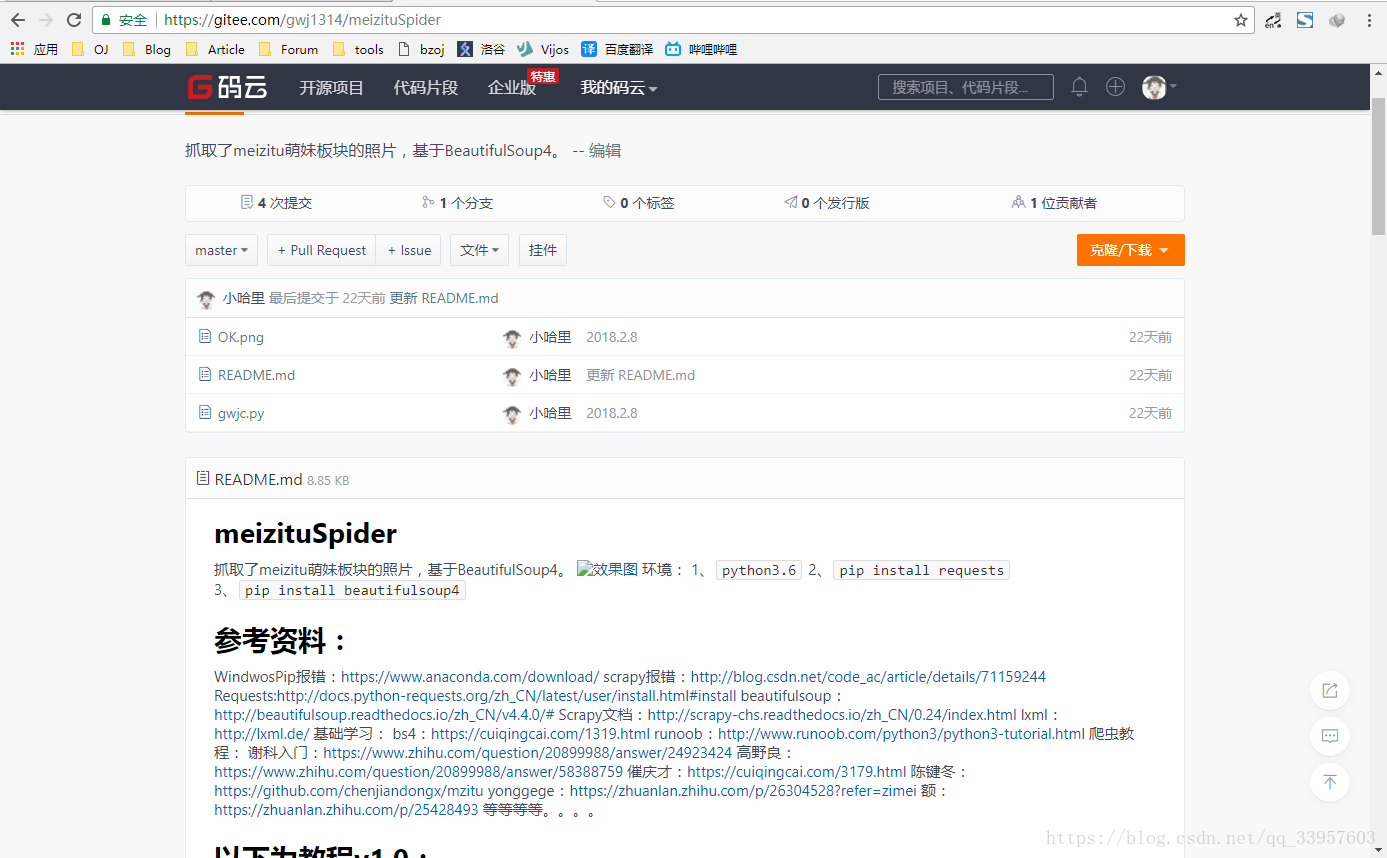
Task: Open the beautifulsoup.readthedocs.io link
Action: pos(384,715)
